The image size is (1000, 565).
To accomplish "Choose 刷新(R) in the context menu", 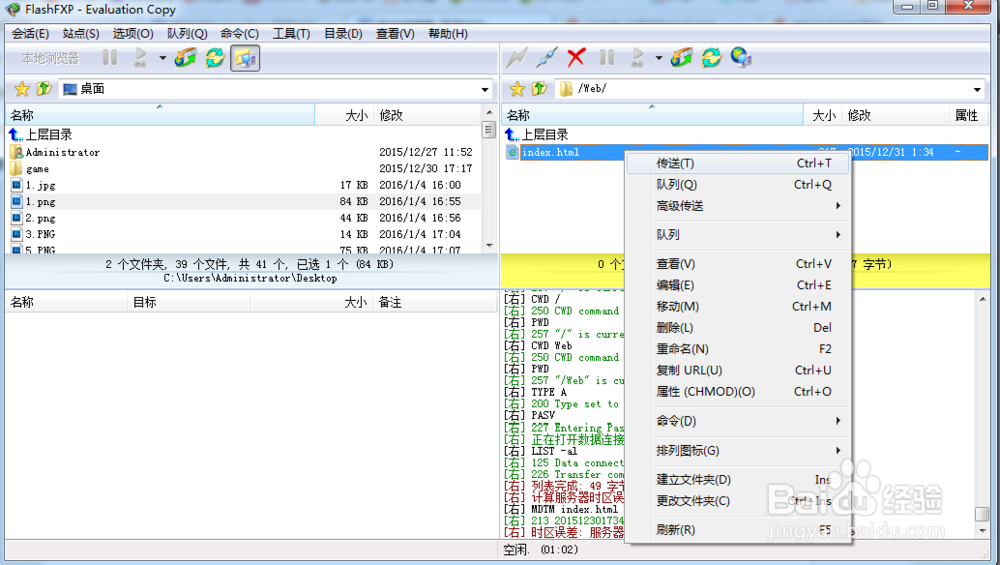I will 738,530.
